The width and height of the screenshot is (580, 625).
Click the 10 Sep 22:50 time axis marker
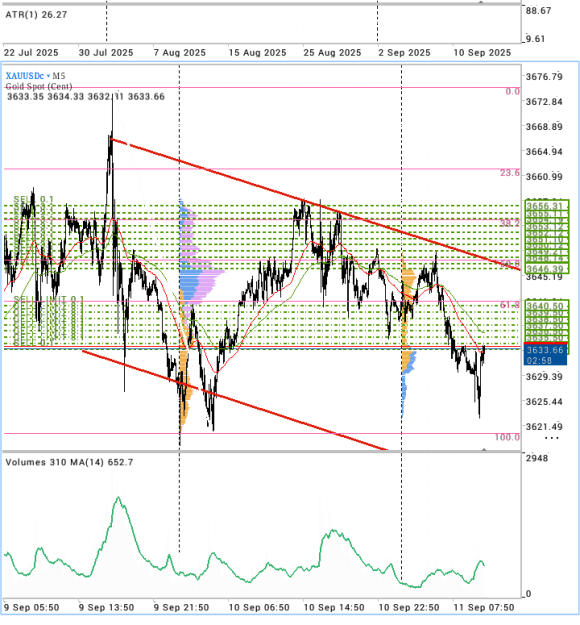coord(409,607)
